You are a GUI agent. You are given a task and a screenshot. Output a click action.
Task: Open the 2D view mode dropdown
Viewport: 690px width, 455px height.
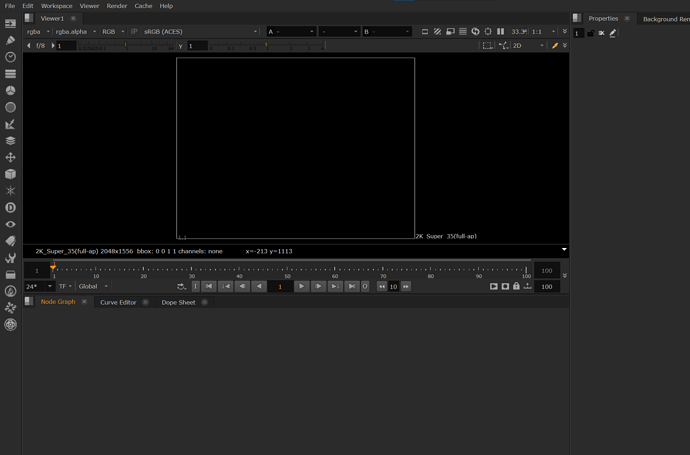[x=528, y=45]
